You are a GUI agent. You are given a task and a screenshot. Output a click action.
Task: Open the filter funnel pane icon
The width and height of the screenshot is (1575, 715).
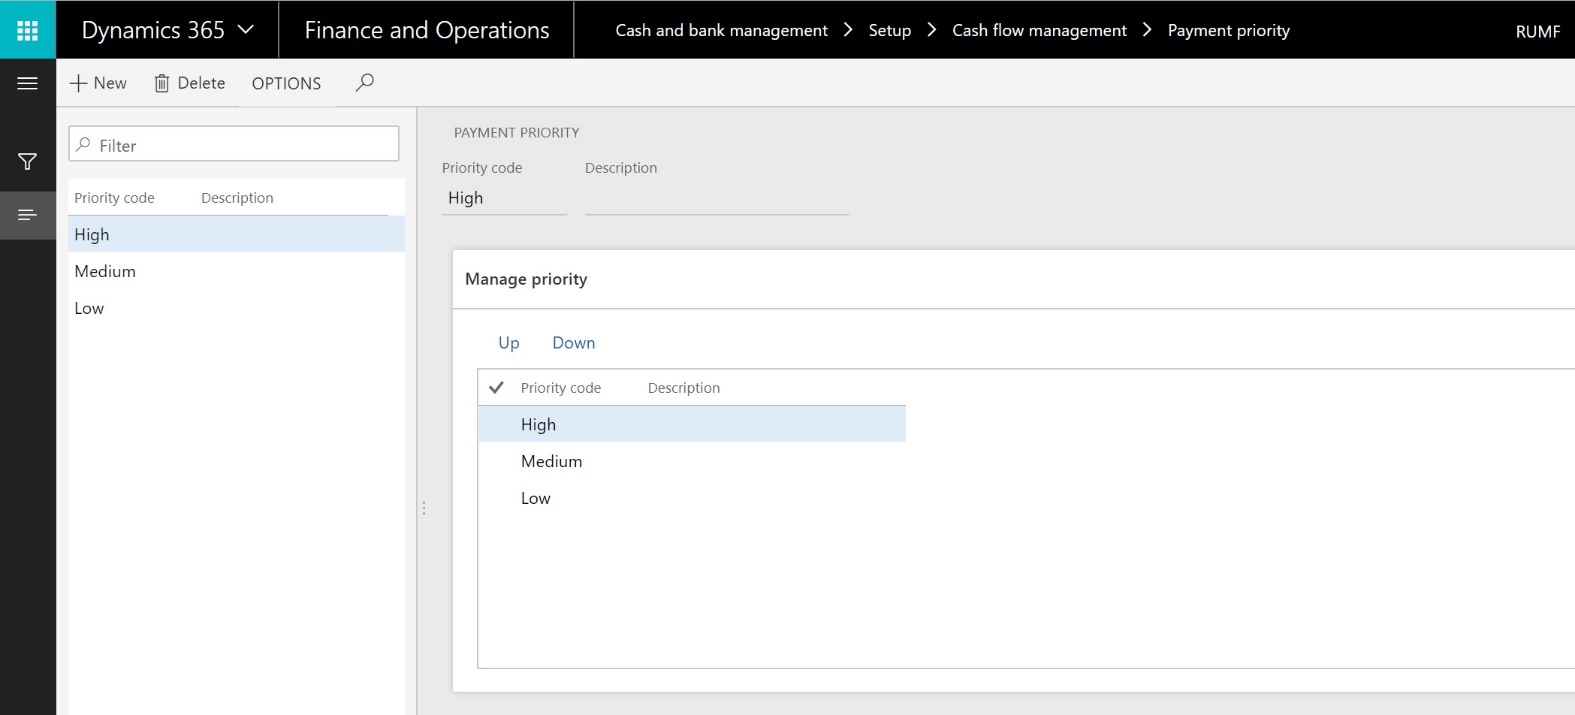pyautogui.click(x=28, y=161)
